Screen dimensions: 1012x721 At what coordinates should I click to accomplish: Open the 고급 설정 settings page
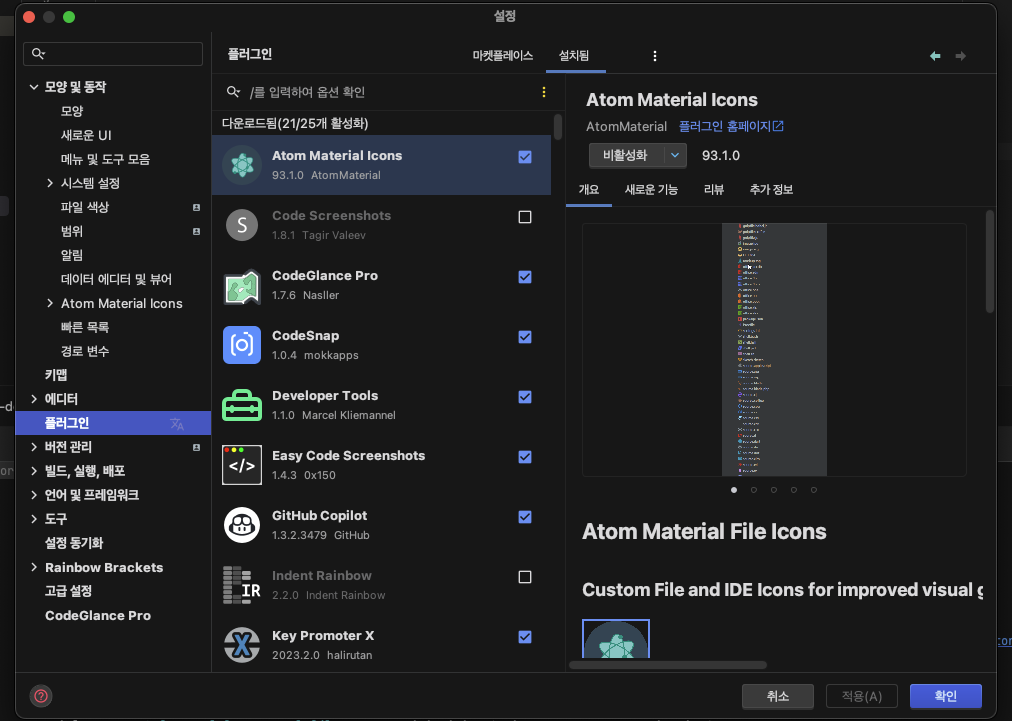click(68, 591)
